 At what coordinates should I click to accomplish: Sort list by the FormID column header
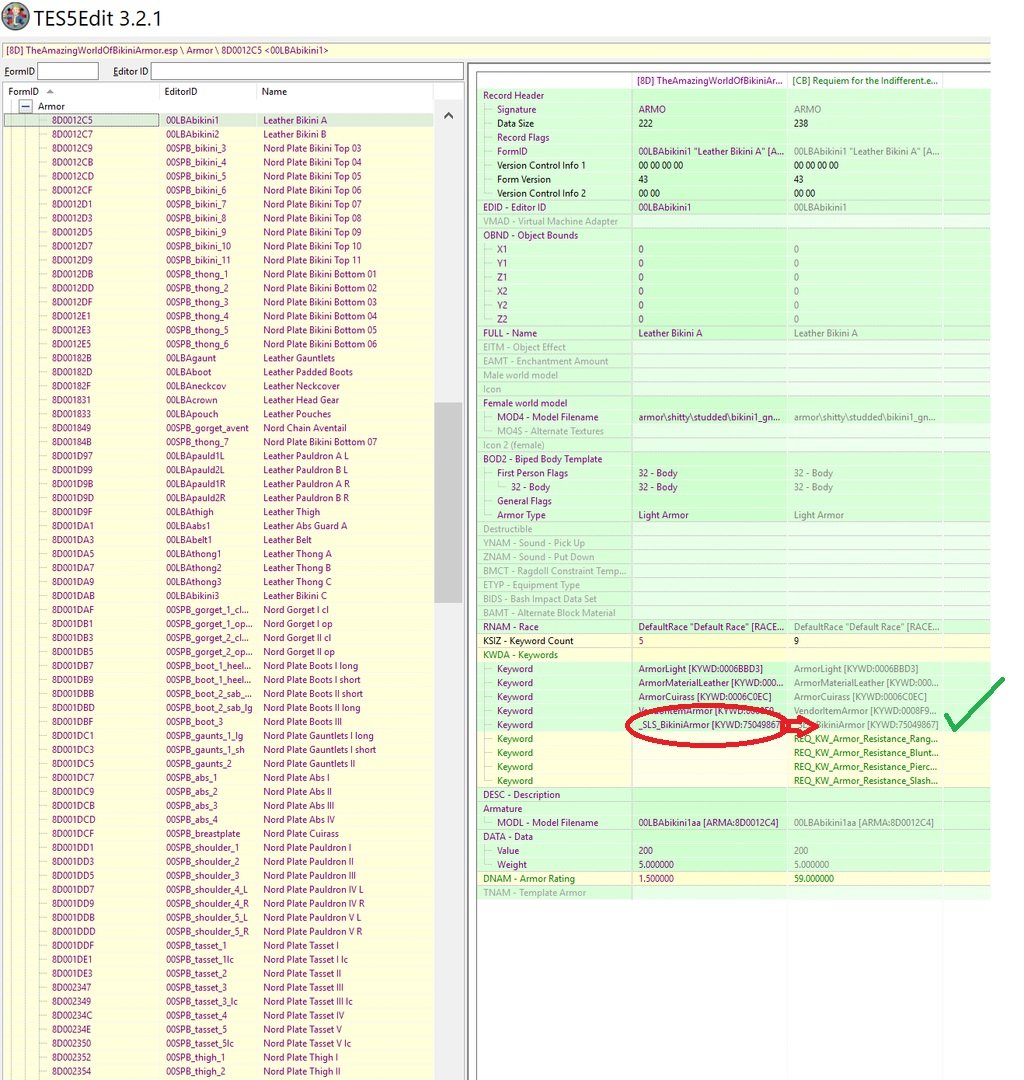81,92
